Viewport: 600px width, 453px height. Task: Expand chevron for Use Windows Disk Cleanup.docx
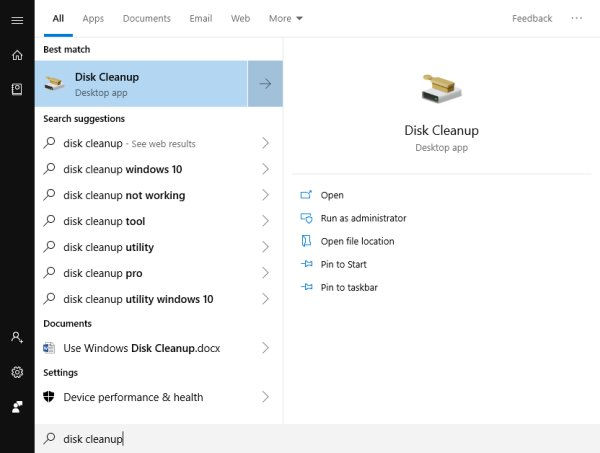pos(265,348)
